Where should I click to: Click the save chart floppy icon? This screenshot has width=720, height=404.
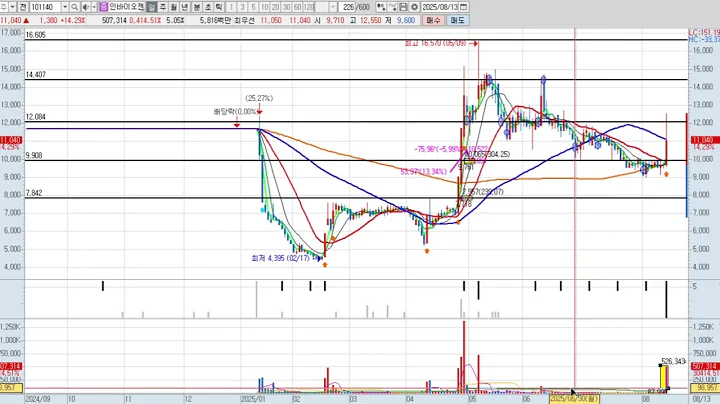tap(403, 7)
